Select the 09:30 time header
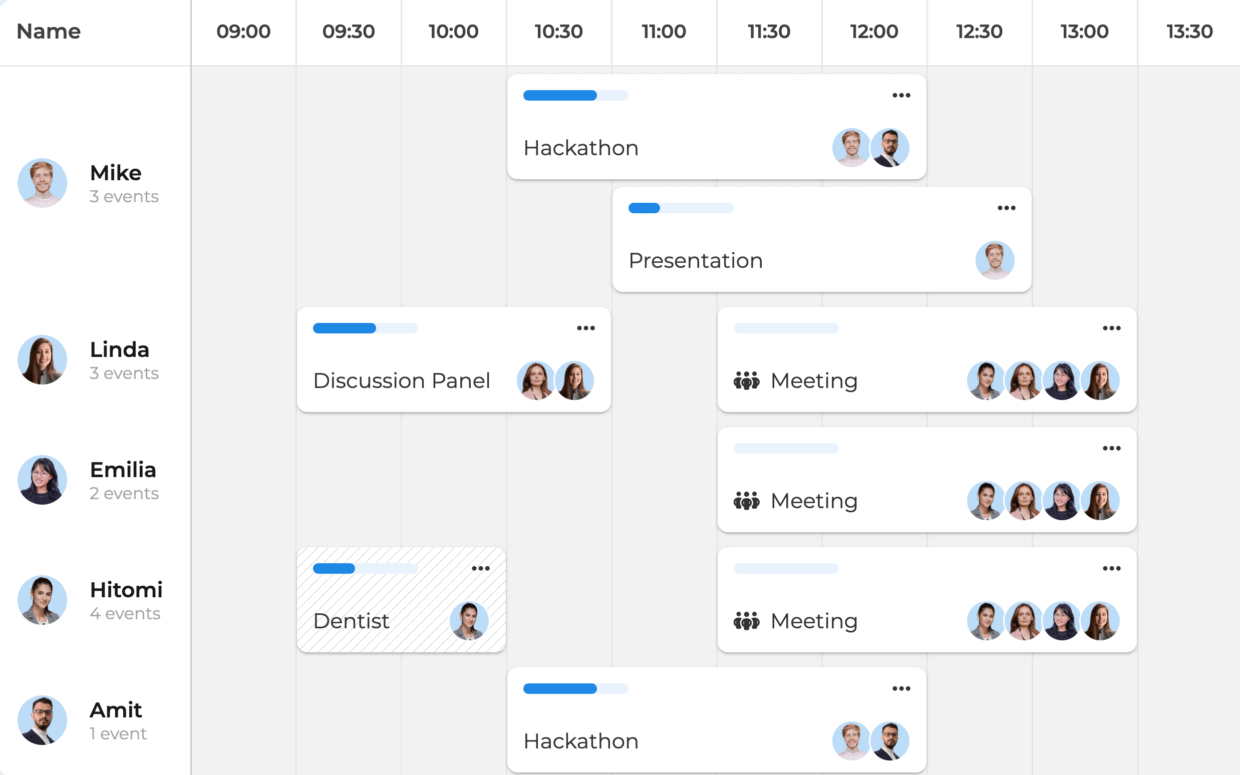 [x=348, y=31]
